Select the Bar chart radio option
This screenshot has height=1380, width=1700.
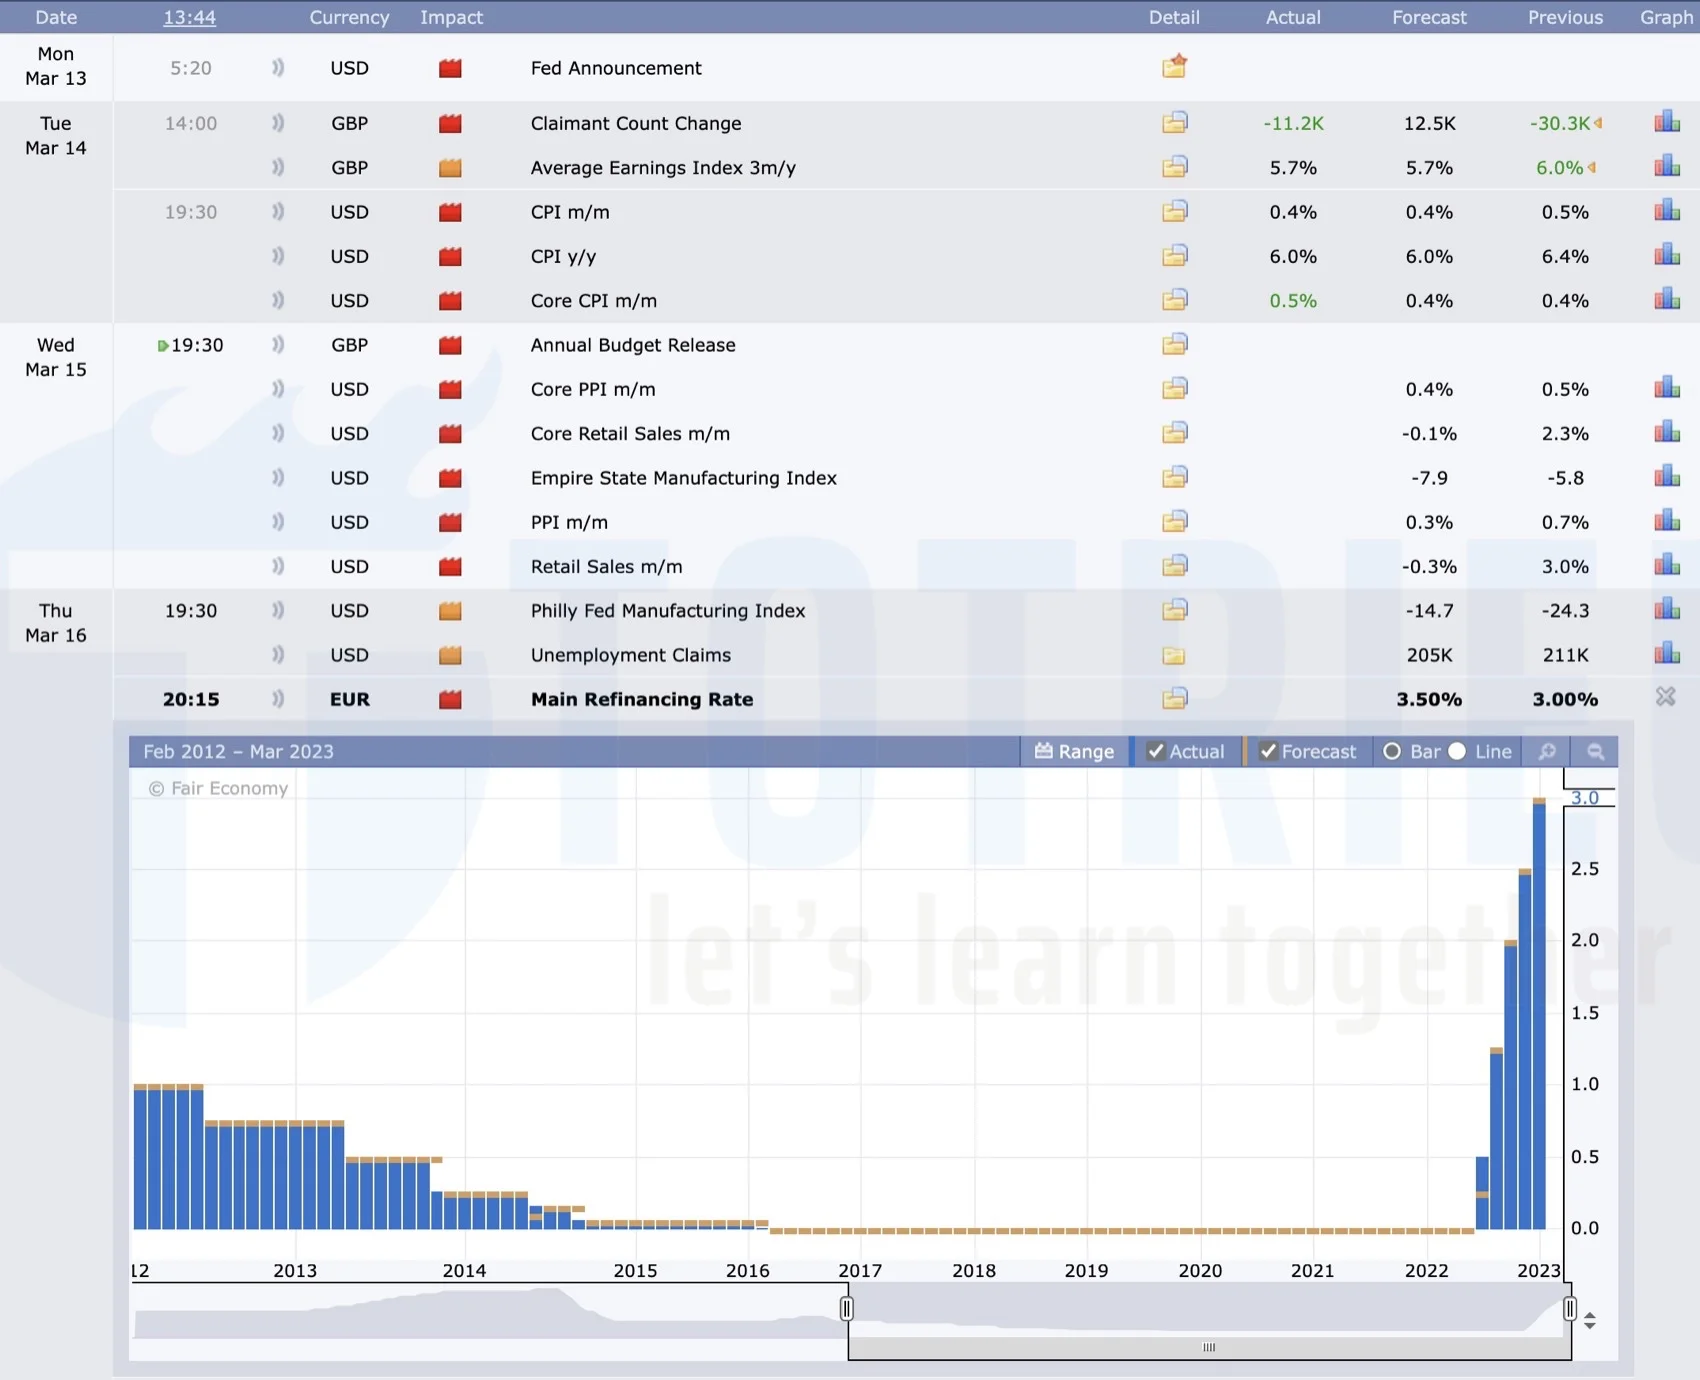1392,751
